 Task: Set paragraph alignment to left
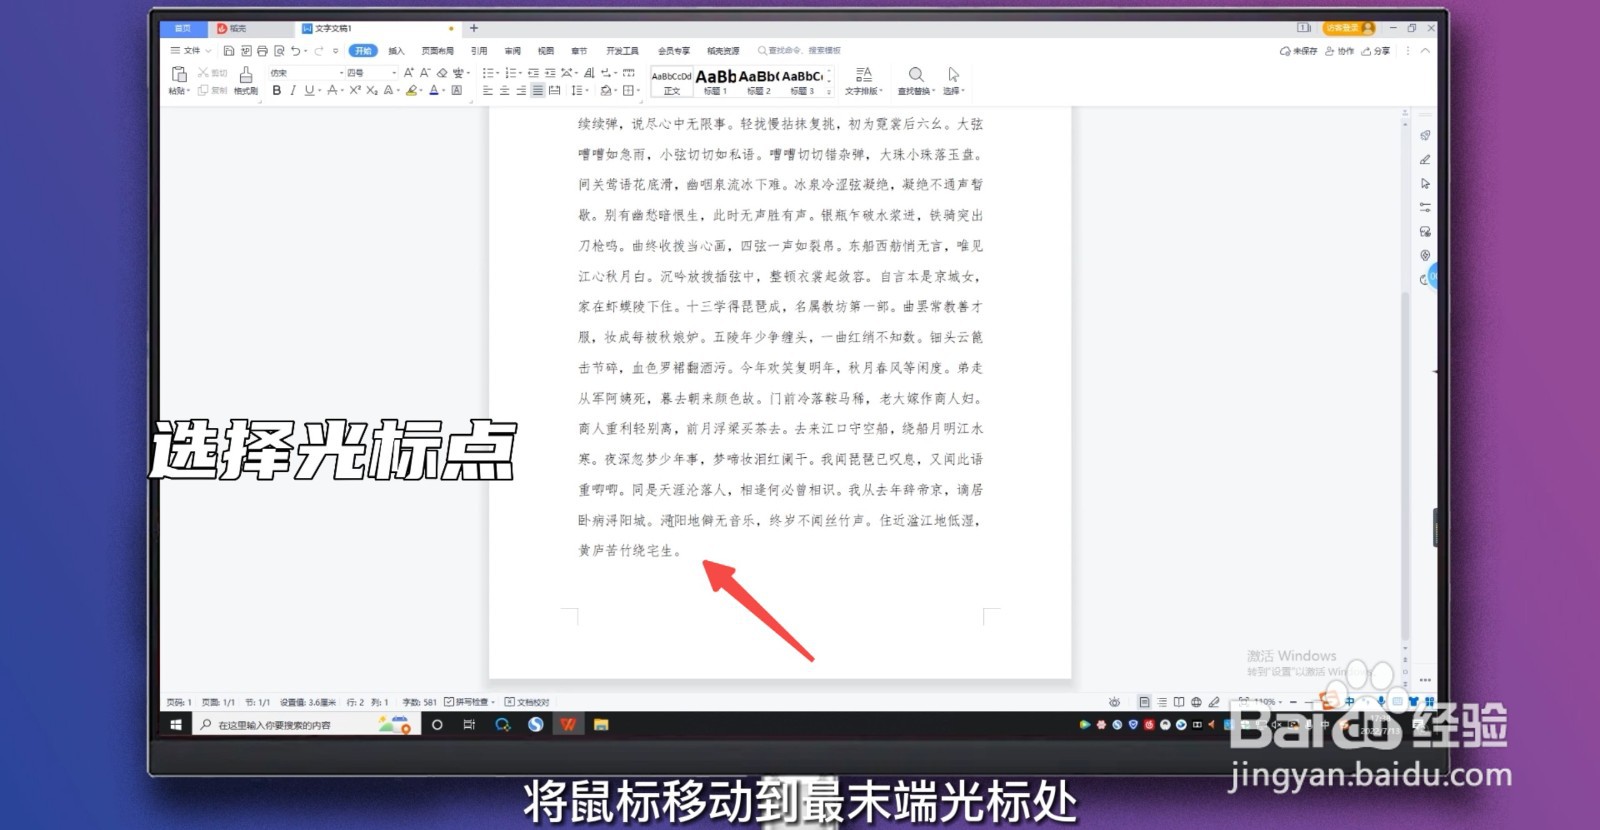coord(487,90)
